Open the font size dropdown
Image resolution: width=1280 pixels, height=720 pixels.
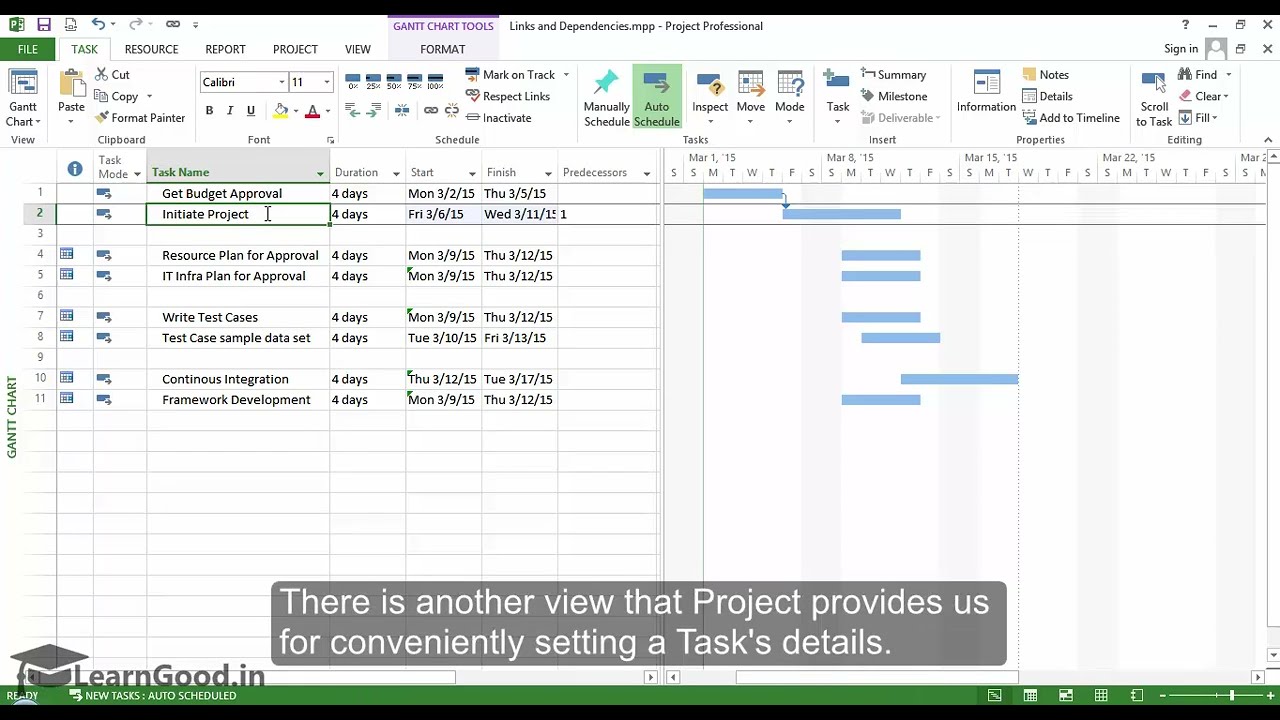pyautogui.click(x=326, y=82)
